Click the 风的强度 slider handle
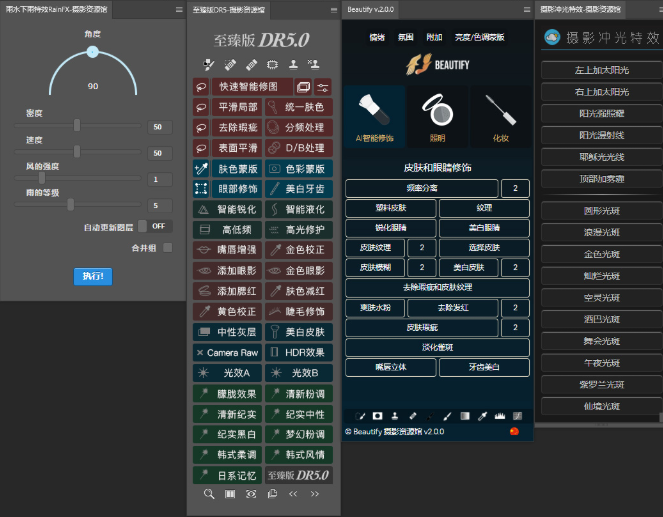Image resolution: width=663 pixels, height=517 pixels. pyautogui.click(x=42, y=178)
